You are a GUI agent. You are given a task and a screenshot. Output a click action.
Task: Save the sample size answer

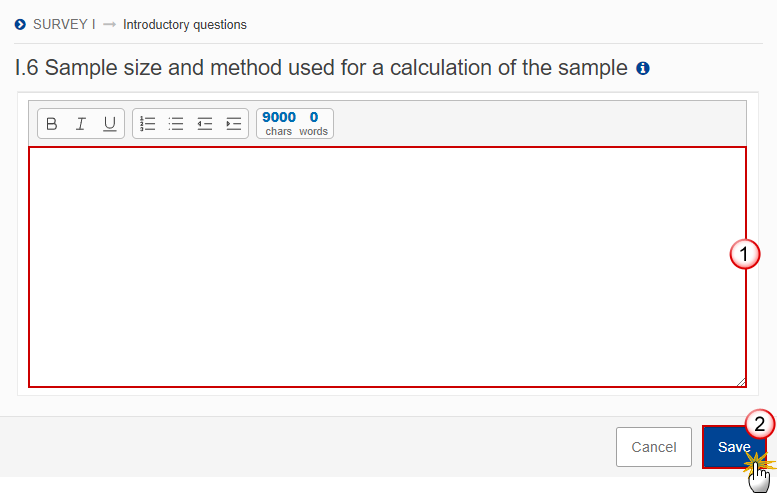click(734, 447)
